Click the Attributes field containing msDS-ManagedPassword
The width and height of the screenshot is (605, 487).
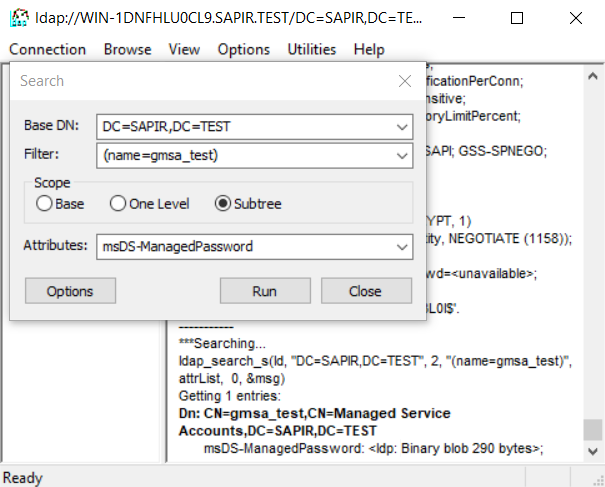click(x=245, y=246)
